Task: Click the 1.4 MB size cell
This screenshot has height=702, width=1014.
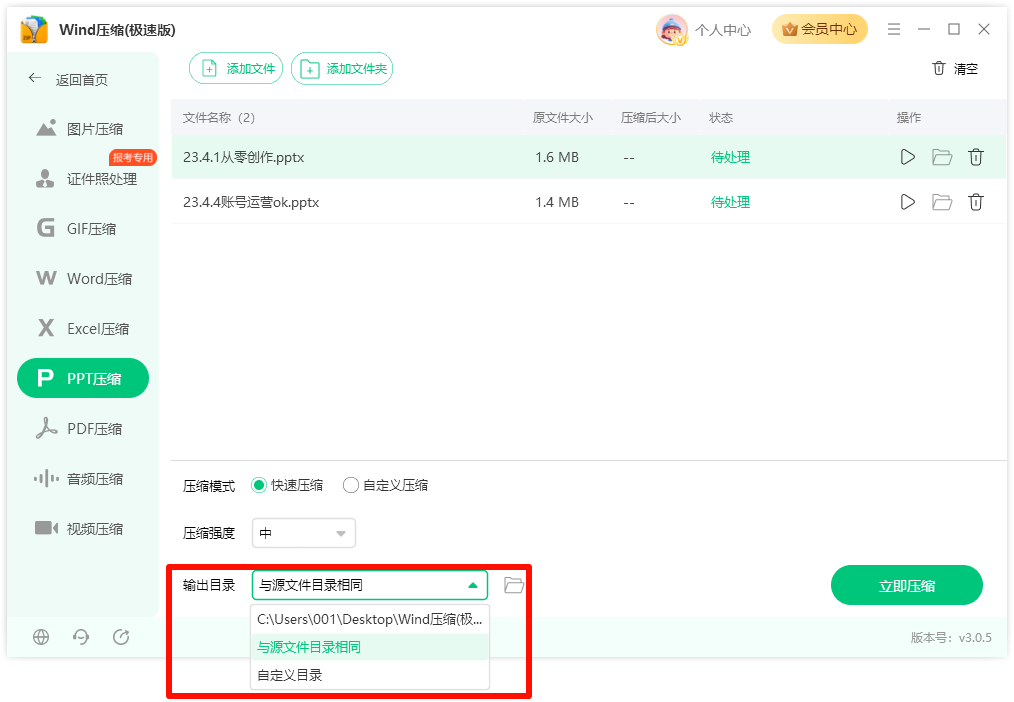Action: pyautogui.click(x=557, y=202)
